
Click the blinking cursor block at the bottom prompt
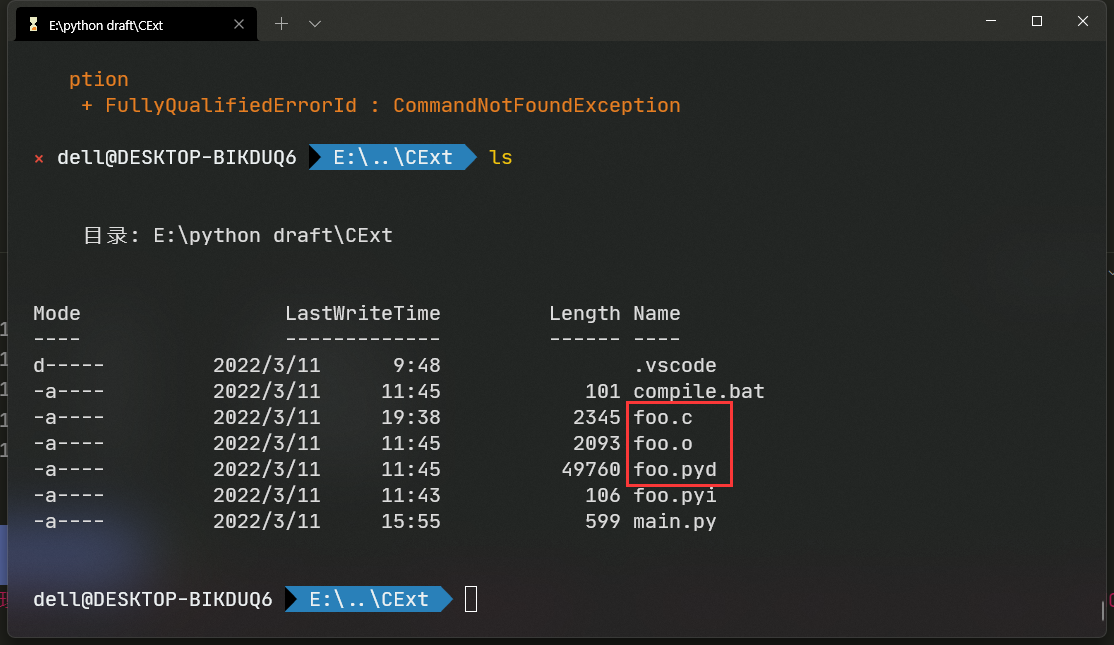point(470,598)
